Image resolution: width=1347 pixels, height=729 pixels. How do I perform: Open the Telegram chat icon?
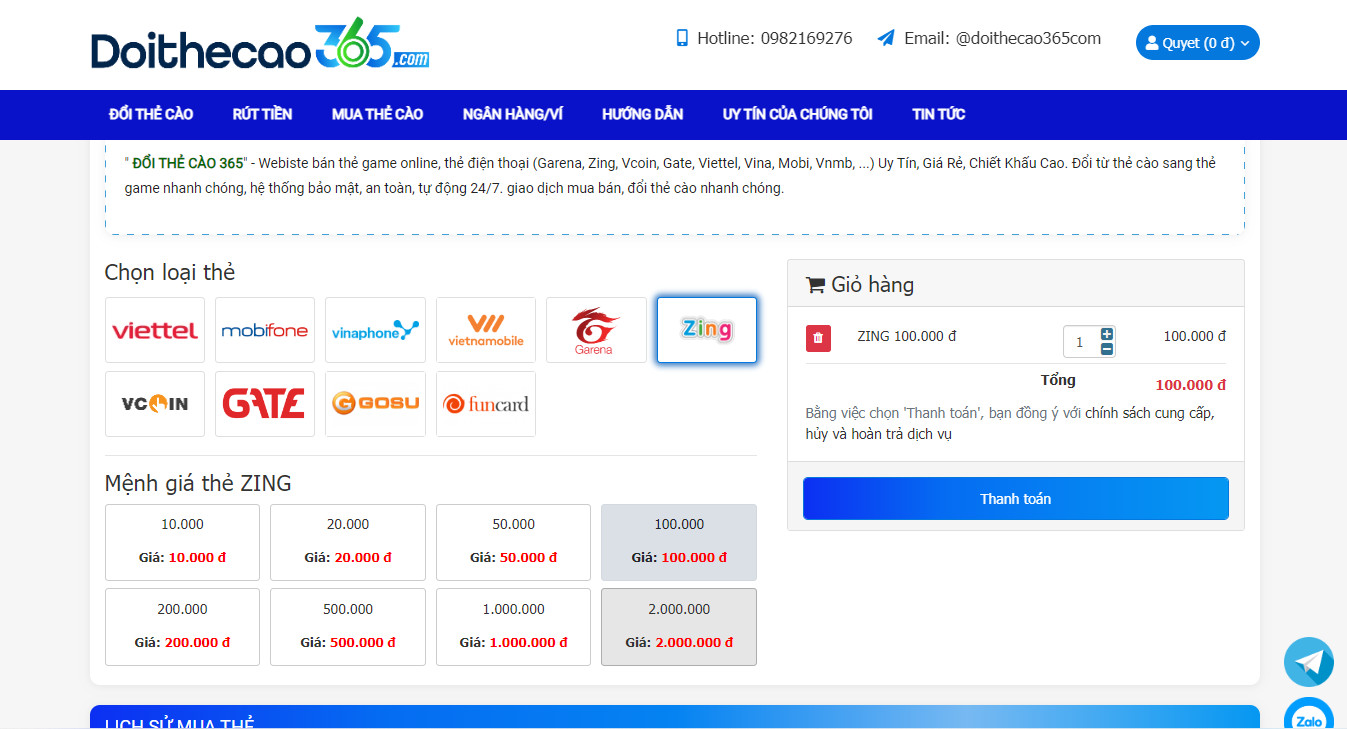point(1309,662)
